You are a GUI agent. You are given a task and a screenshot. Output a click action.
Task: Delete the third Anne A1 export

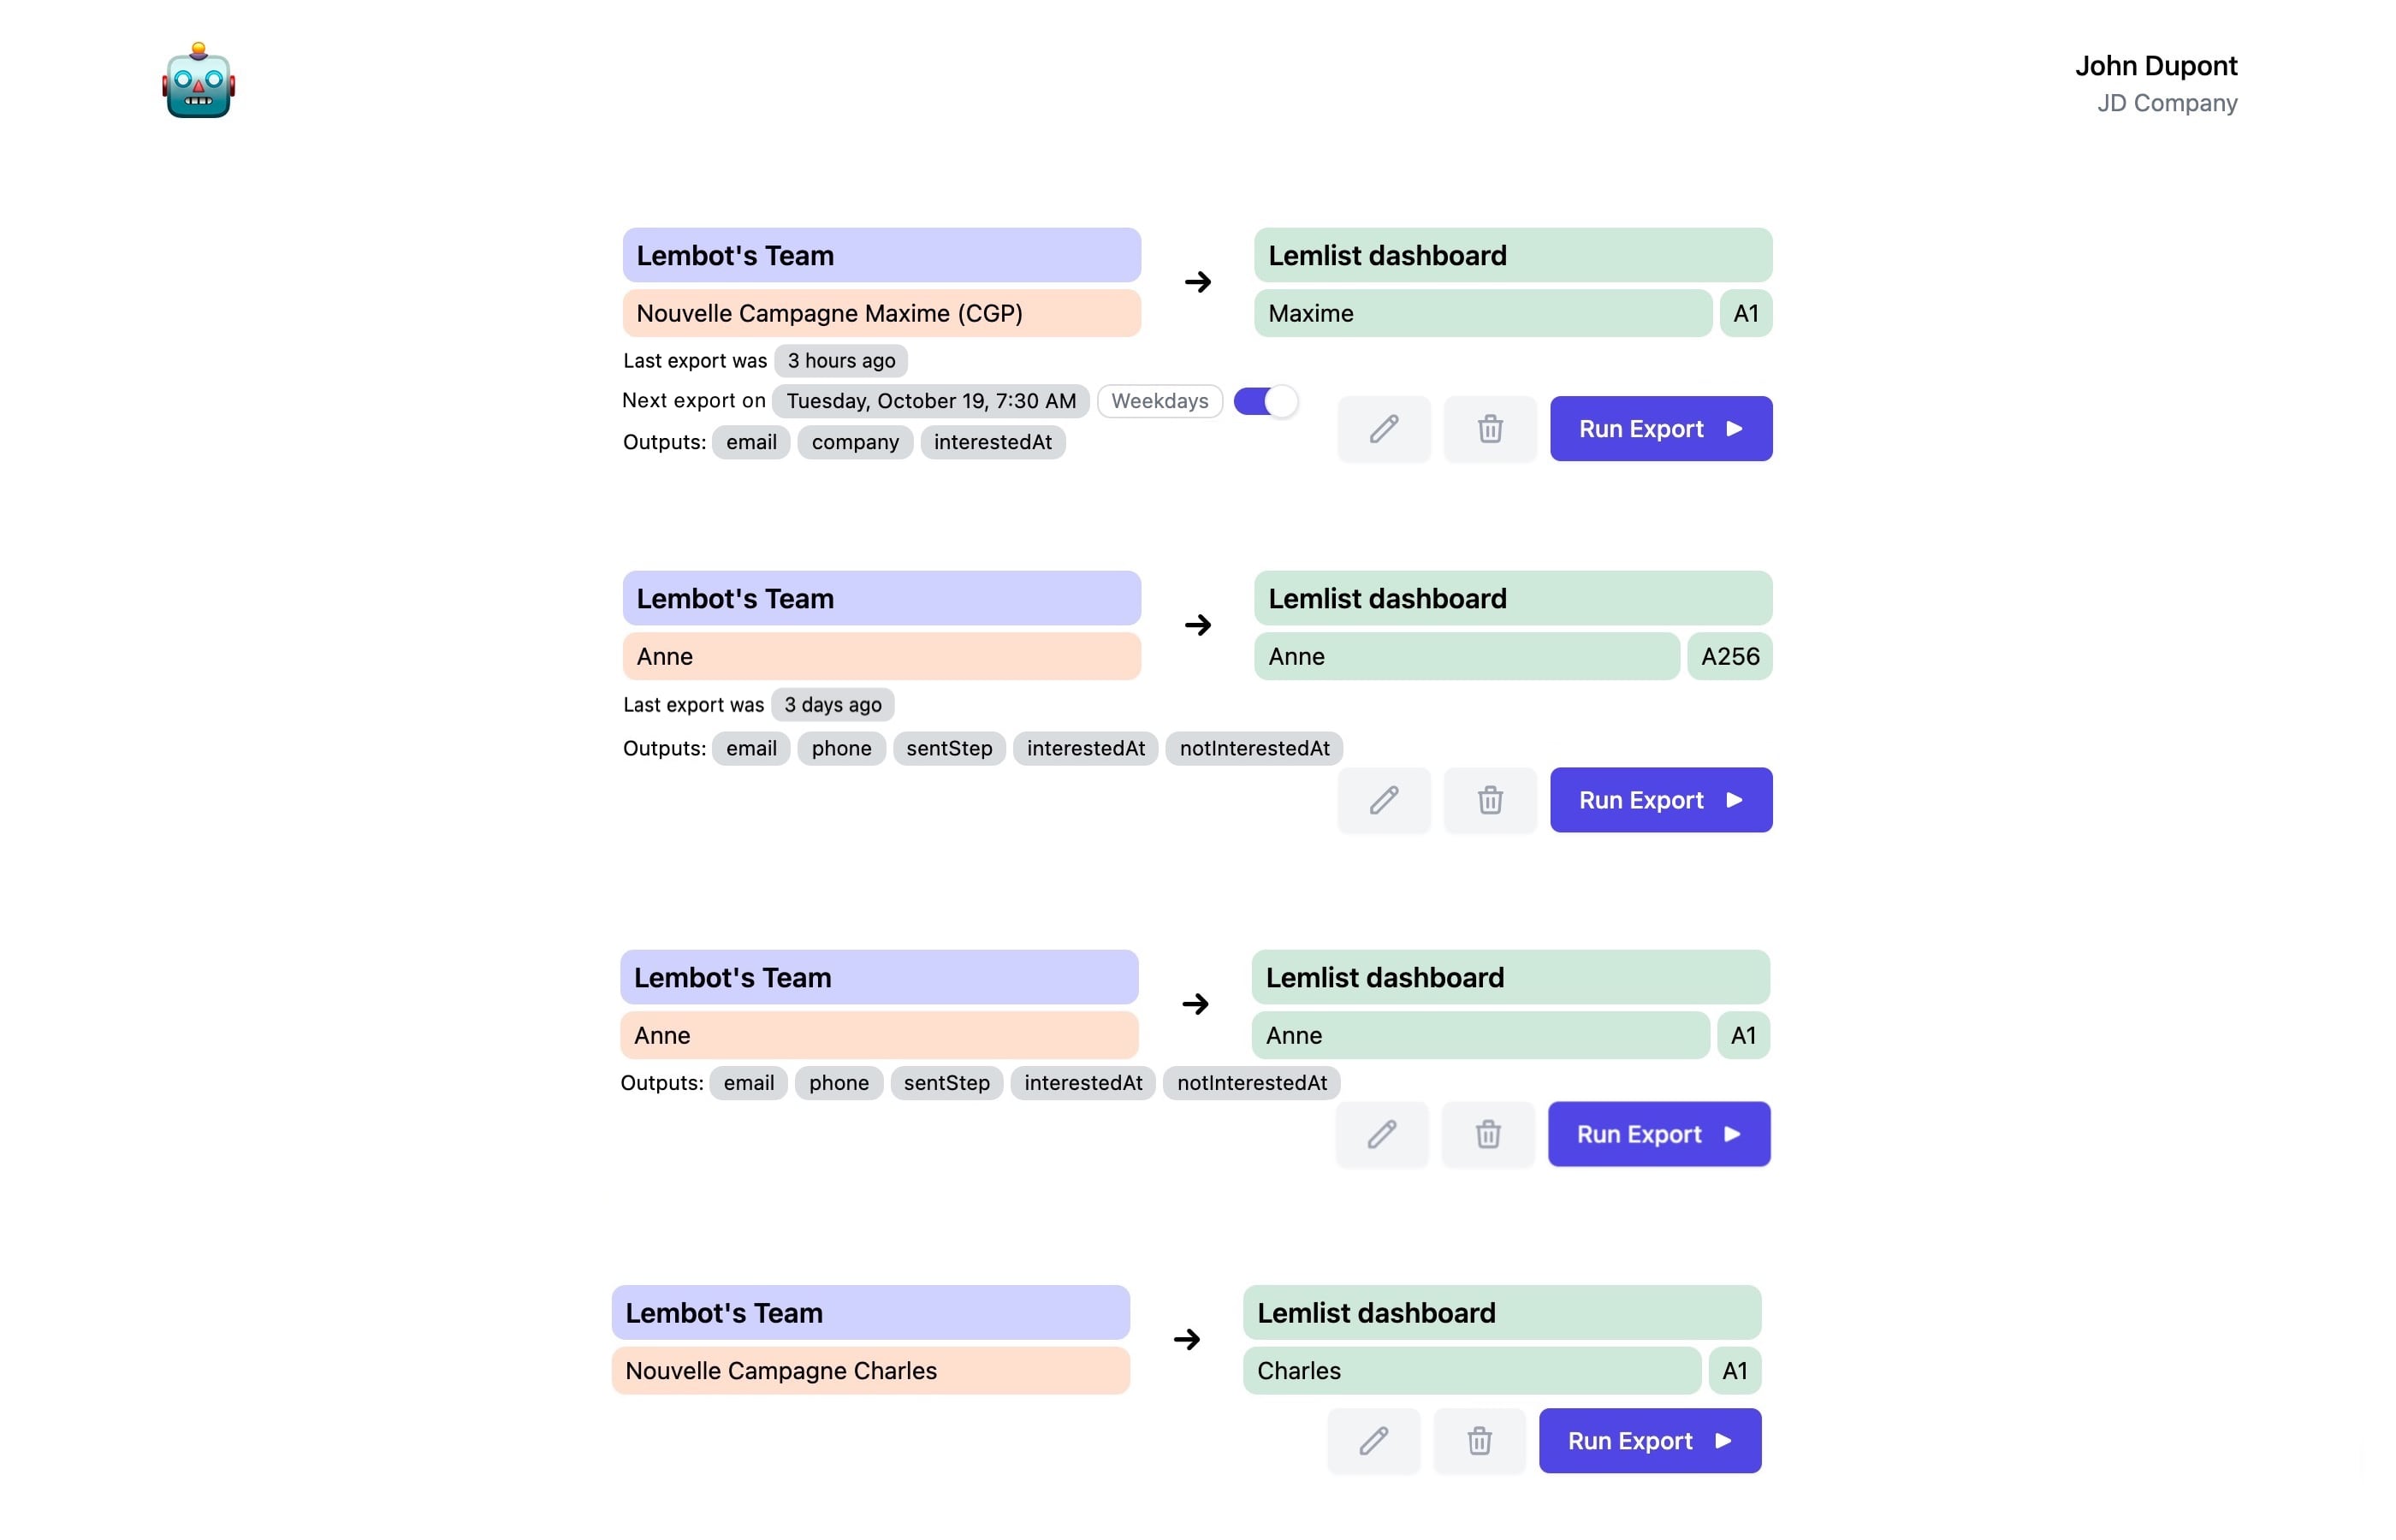(1487, 1134)
